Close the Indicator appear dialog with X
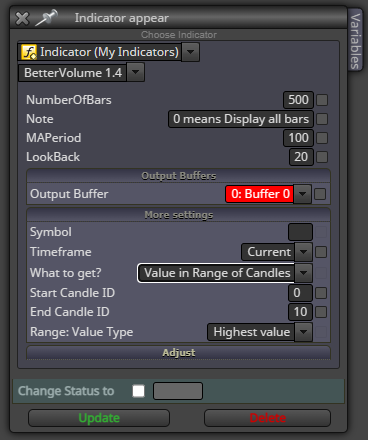The image size is (368, 440). click(22, 18)
